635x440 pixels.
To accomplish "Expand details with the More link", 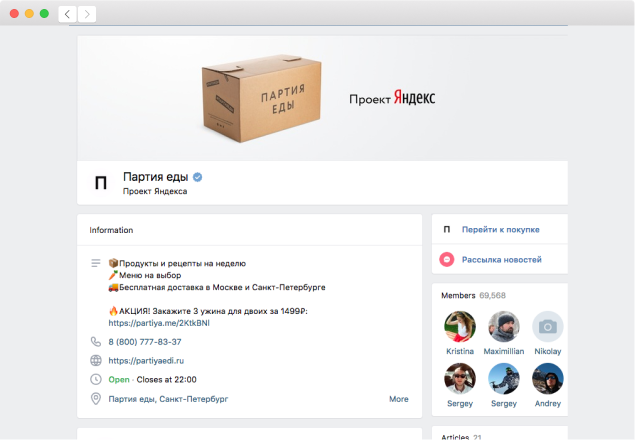I will pyautogui.click(x=398, y=398).
